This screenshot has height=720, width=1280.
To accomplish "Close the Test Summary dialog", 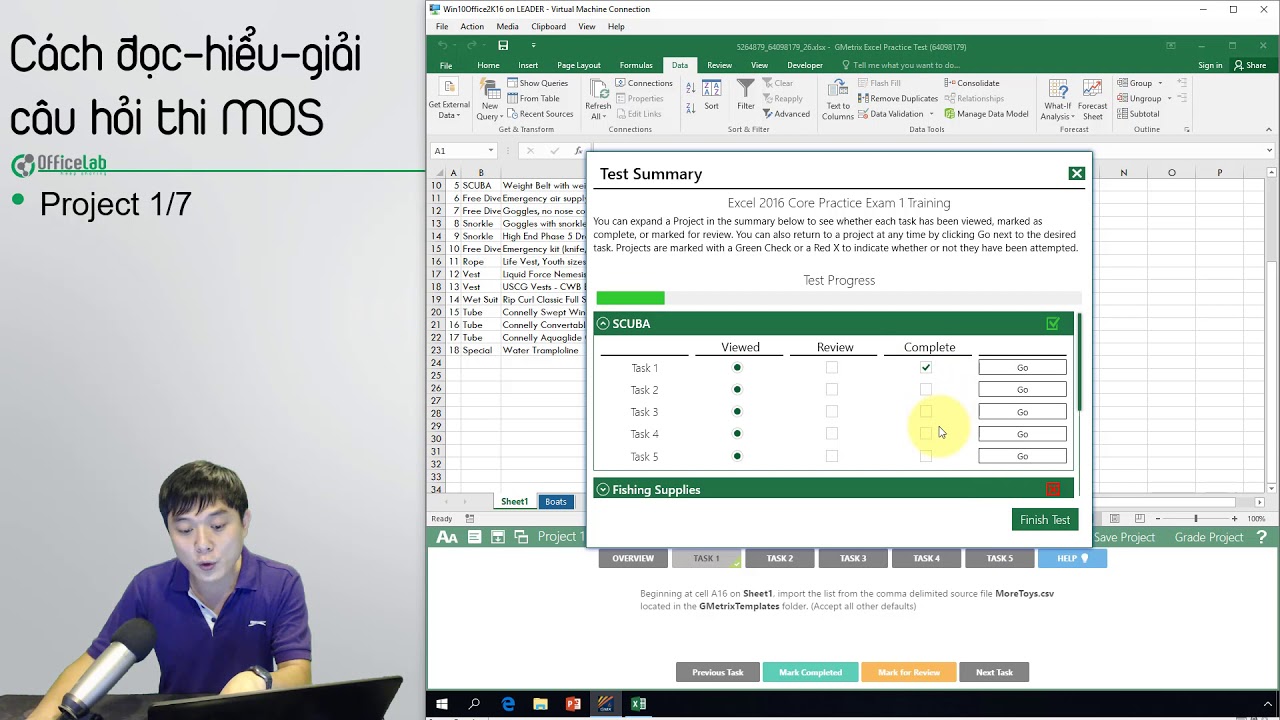I will coord(1077,173).
